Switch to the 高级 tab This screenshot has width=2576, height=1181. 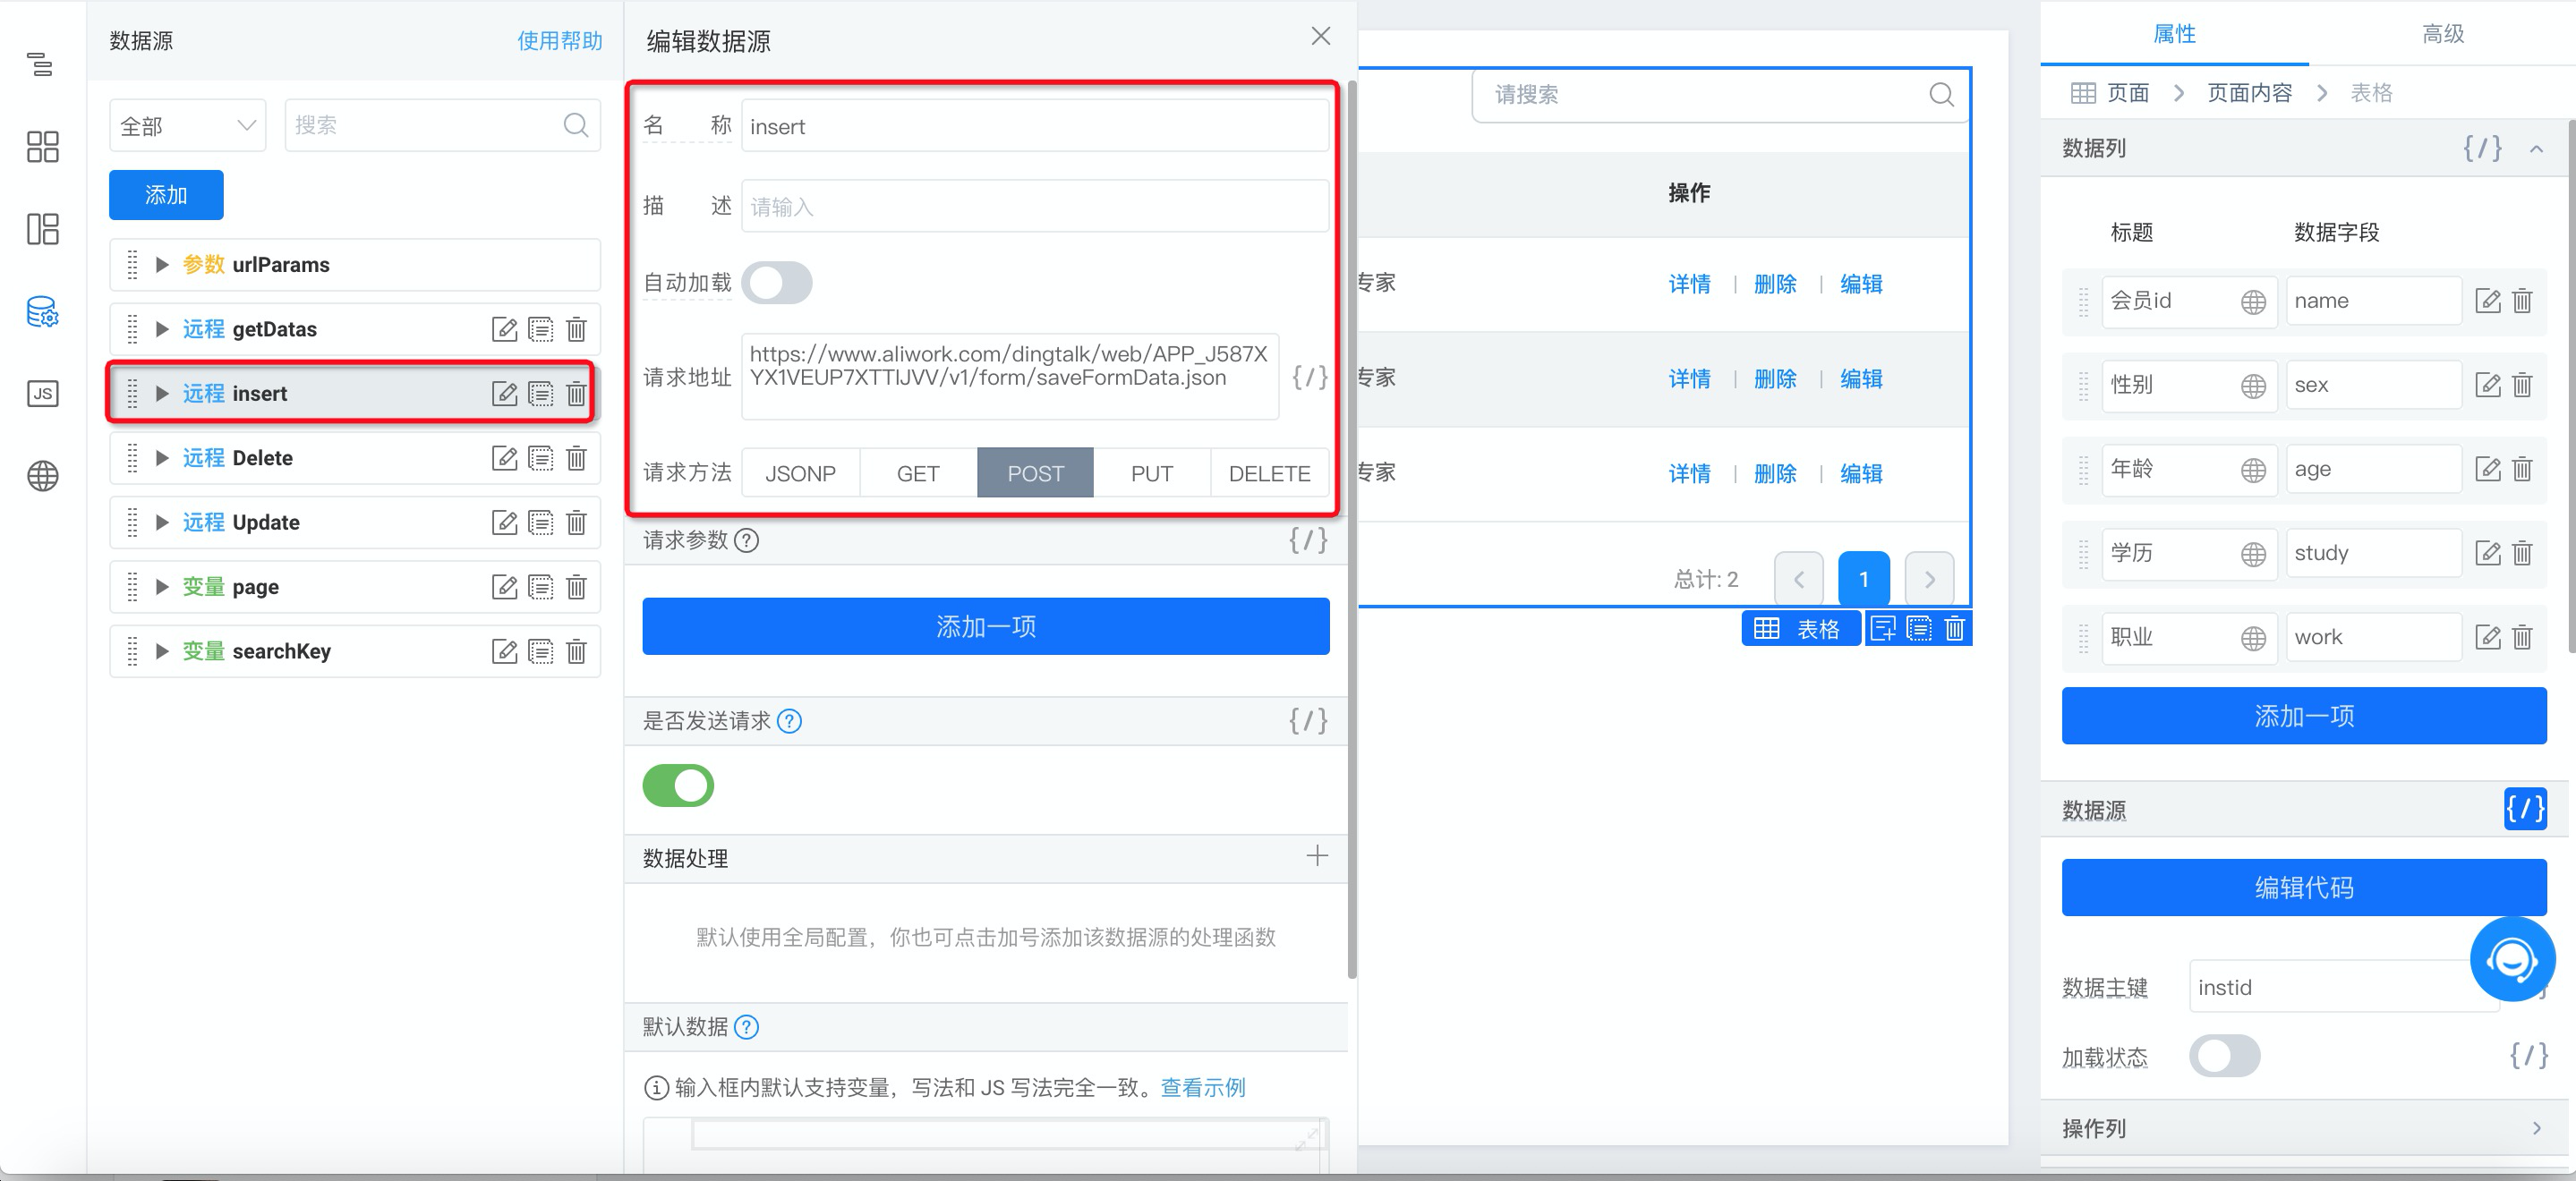(x=2442, y=34)
